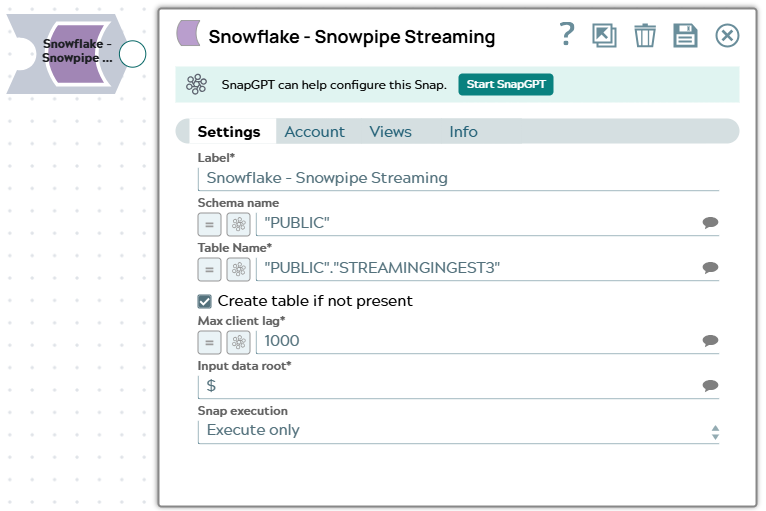
Task: Edit the Label text field
Action: pyautogui.click(x=458, y=179)
